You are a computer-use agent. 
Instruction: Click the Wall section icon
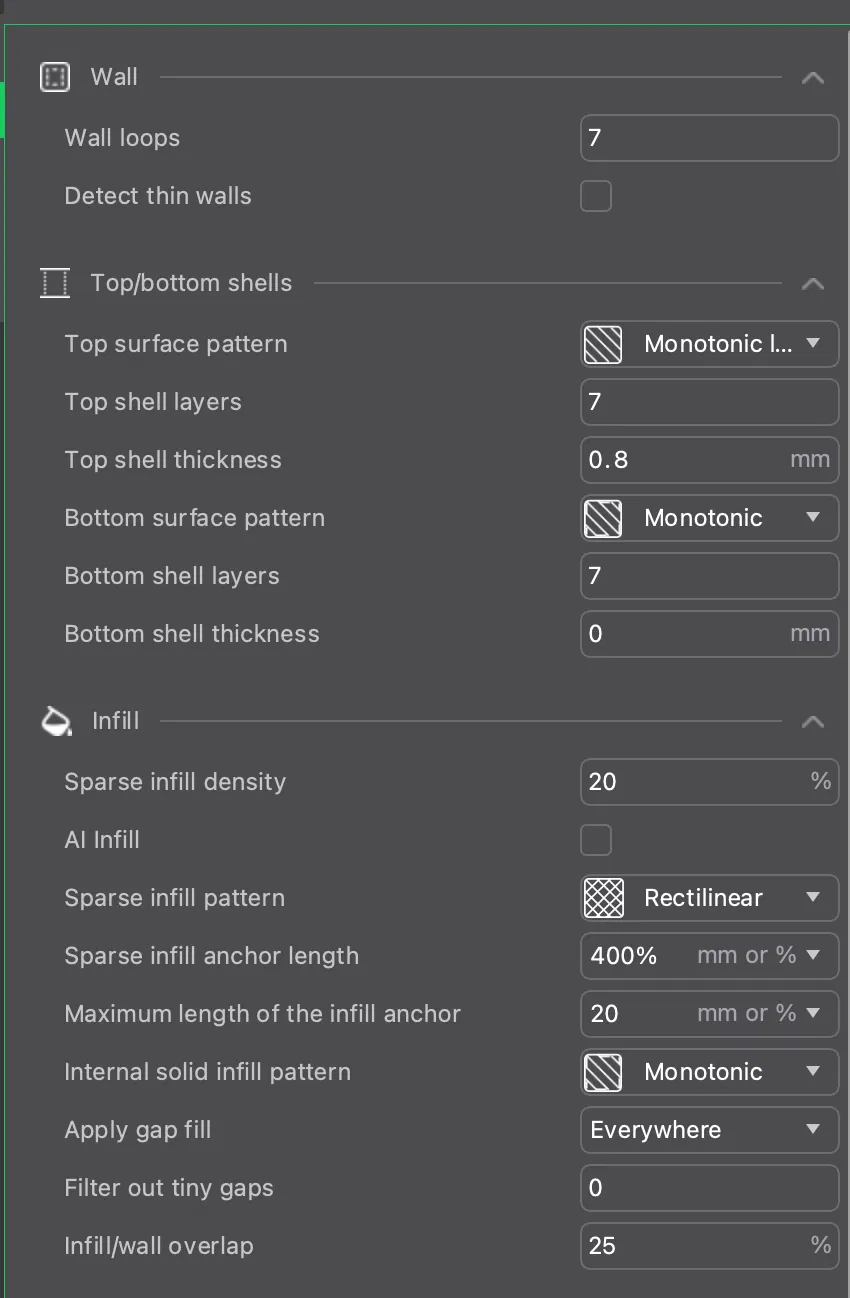coord(54,77)
